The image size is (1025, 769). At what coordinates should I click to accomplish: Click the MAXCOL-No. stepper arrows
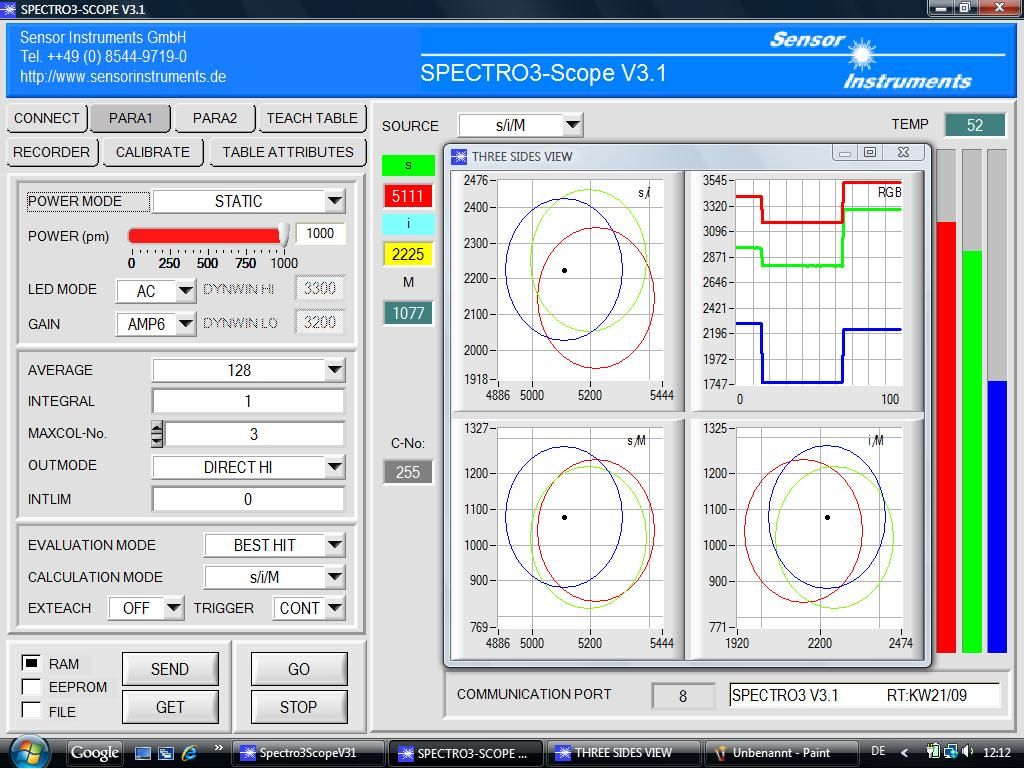pyautogui.click(x=157, y=434)
